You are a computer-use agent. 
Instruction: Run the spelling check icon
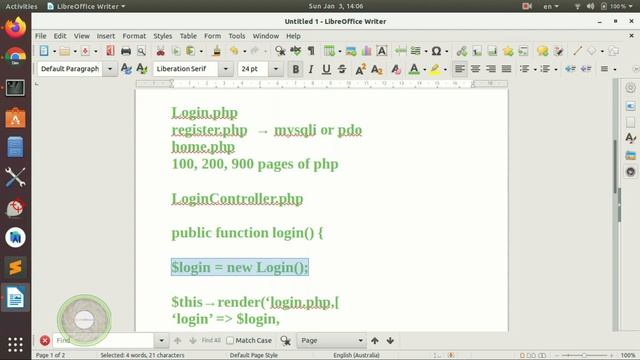coord(296,51)
